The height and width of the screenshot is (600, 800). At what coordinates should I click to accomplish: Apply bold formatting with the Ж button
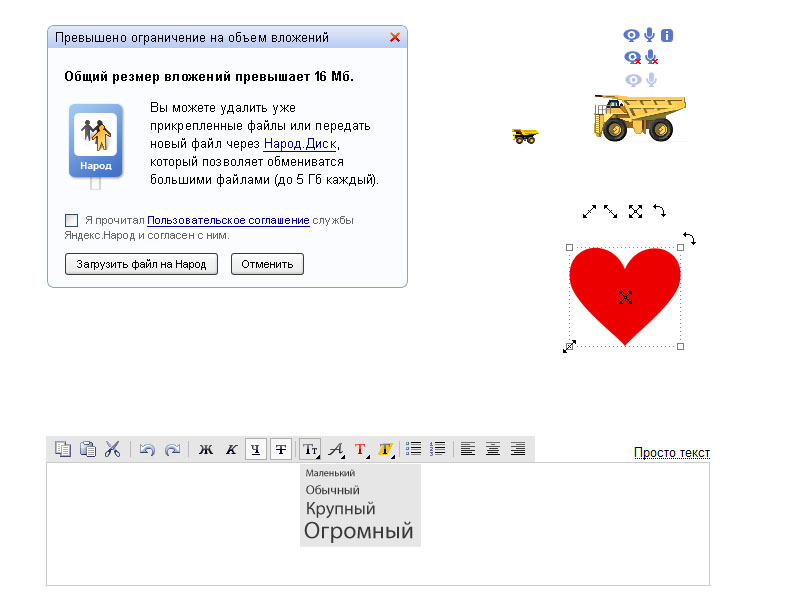pyautogui.click(x=206, y=449)
